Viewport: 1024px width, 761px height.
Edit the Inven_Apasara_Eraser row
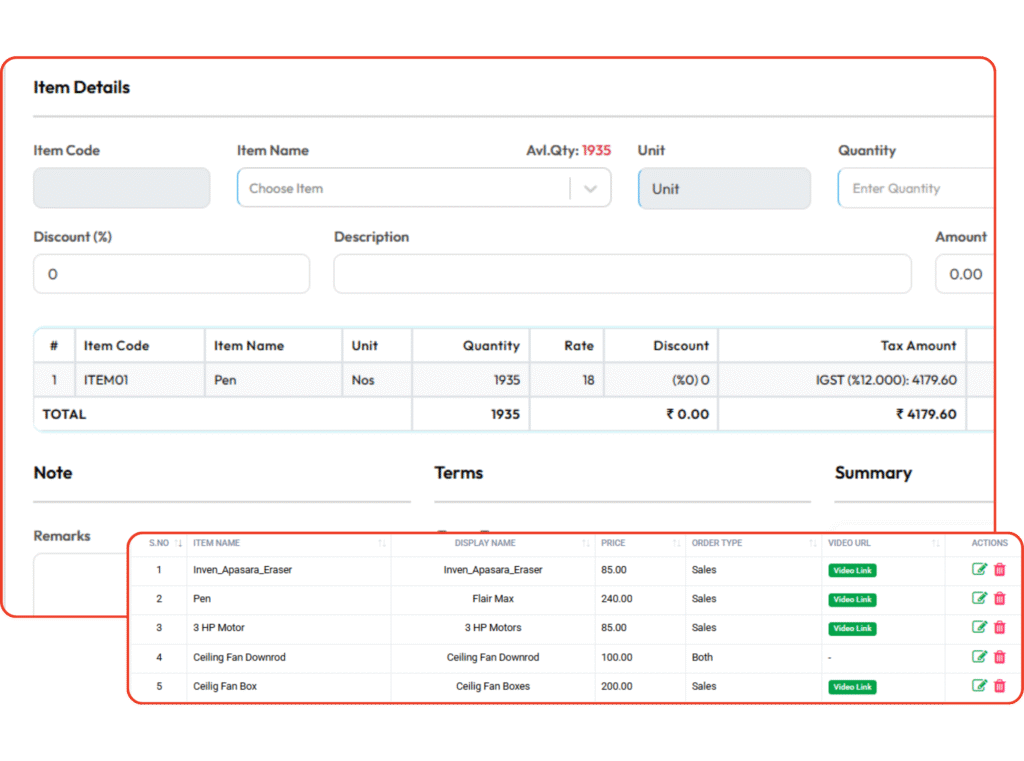979,570
